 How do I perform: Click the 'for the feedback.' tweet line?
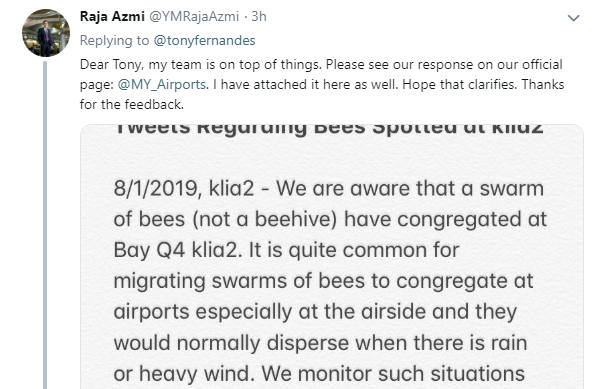pyautogui.click(x=132, y=104)
